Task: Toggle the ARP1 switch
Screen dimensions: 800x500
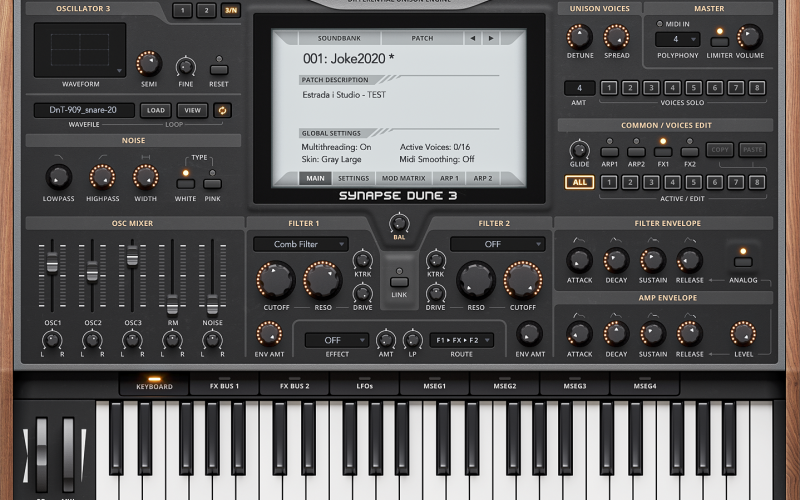Action: (609, 152)
